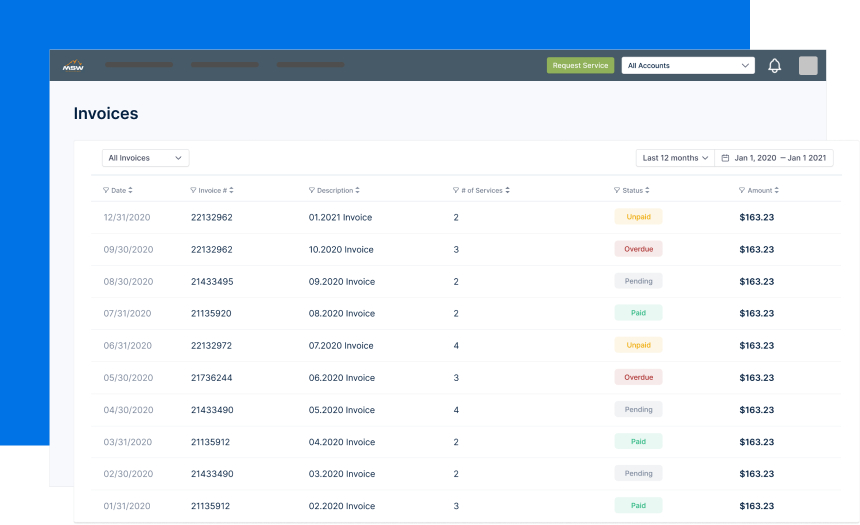Click the filter icon beside # of Services

[456, 190]
